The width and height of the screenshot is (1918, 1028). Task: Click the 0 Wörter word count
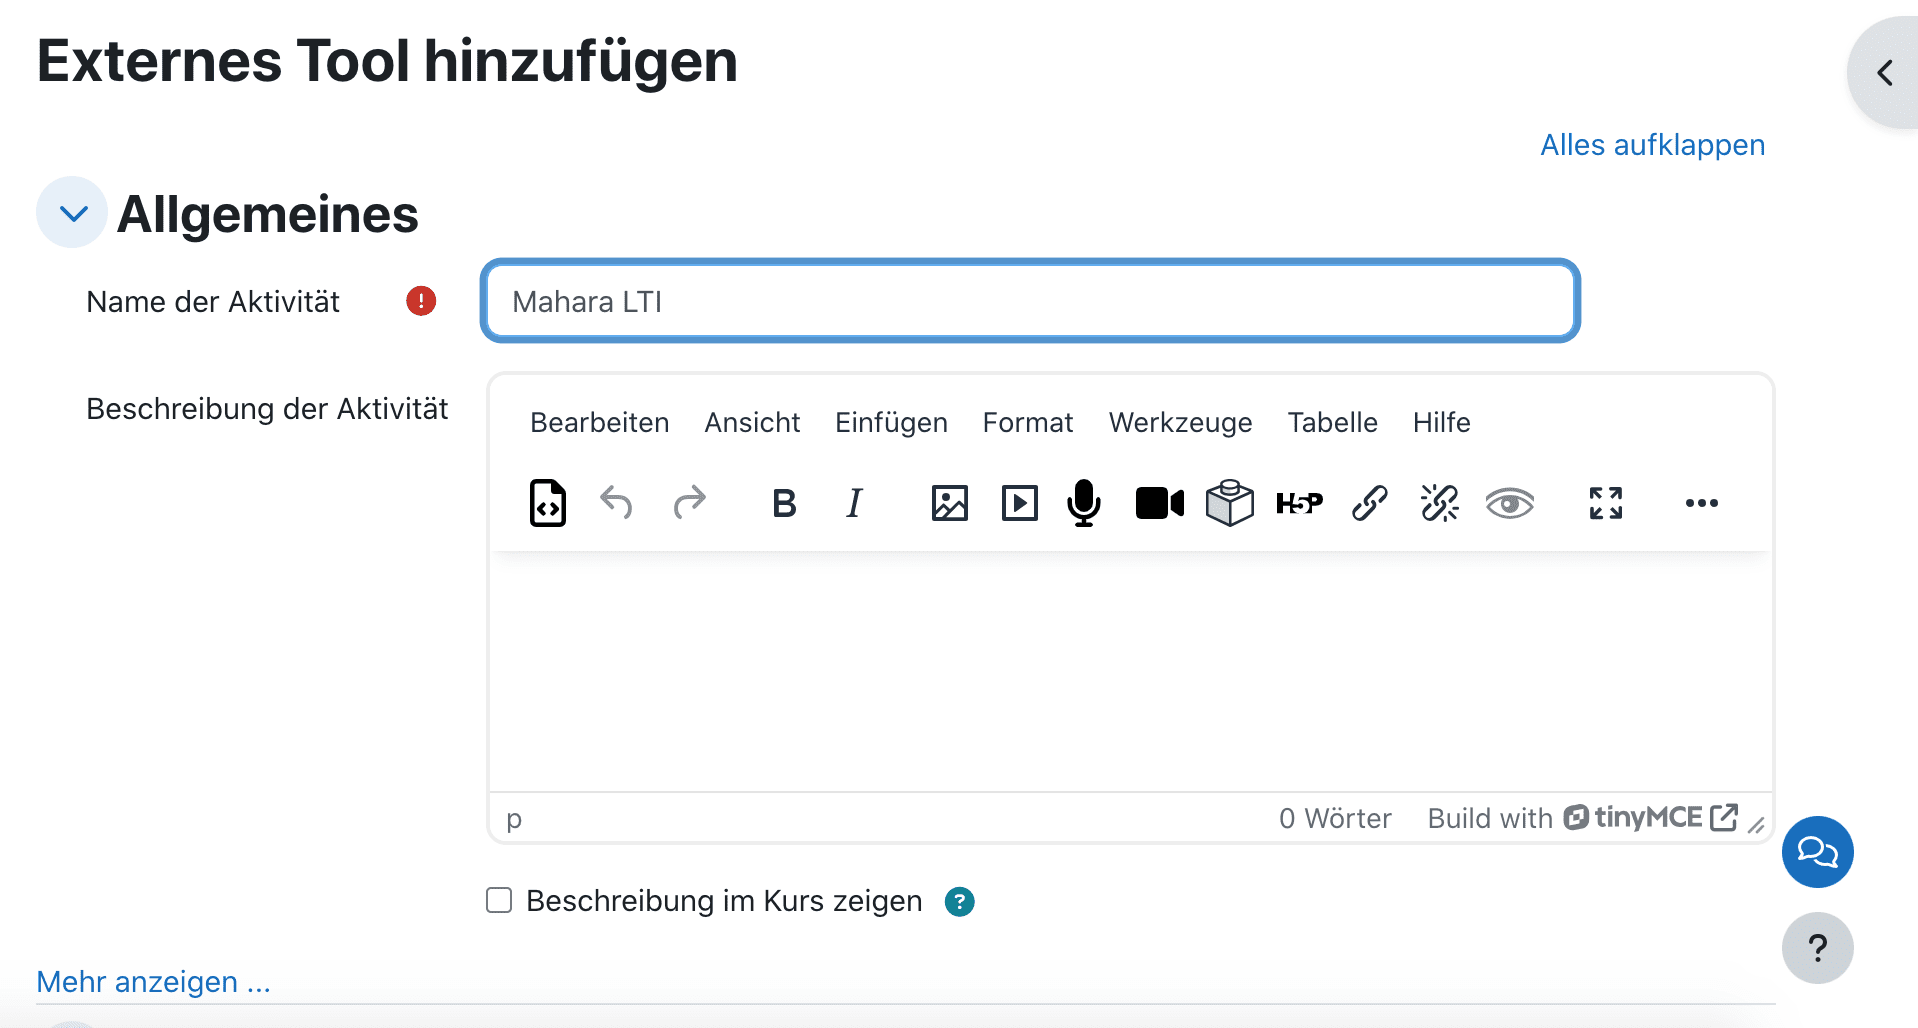tap(1335, 819)
